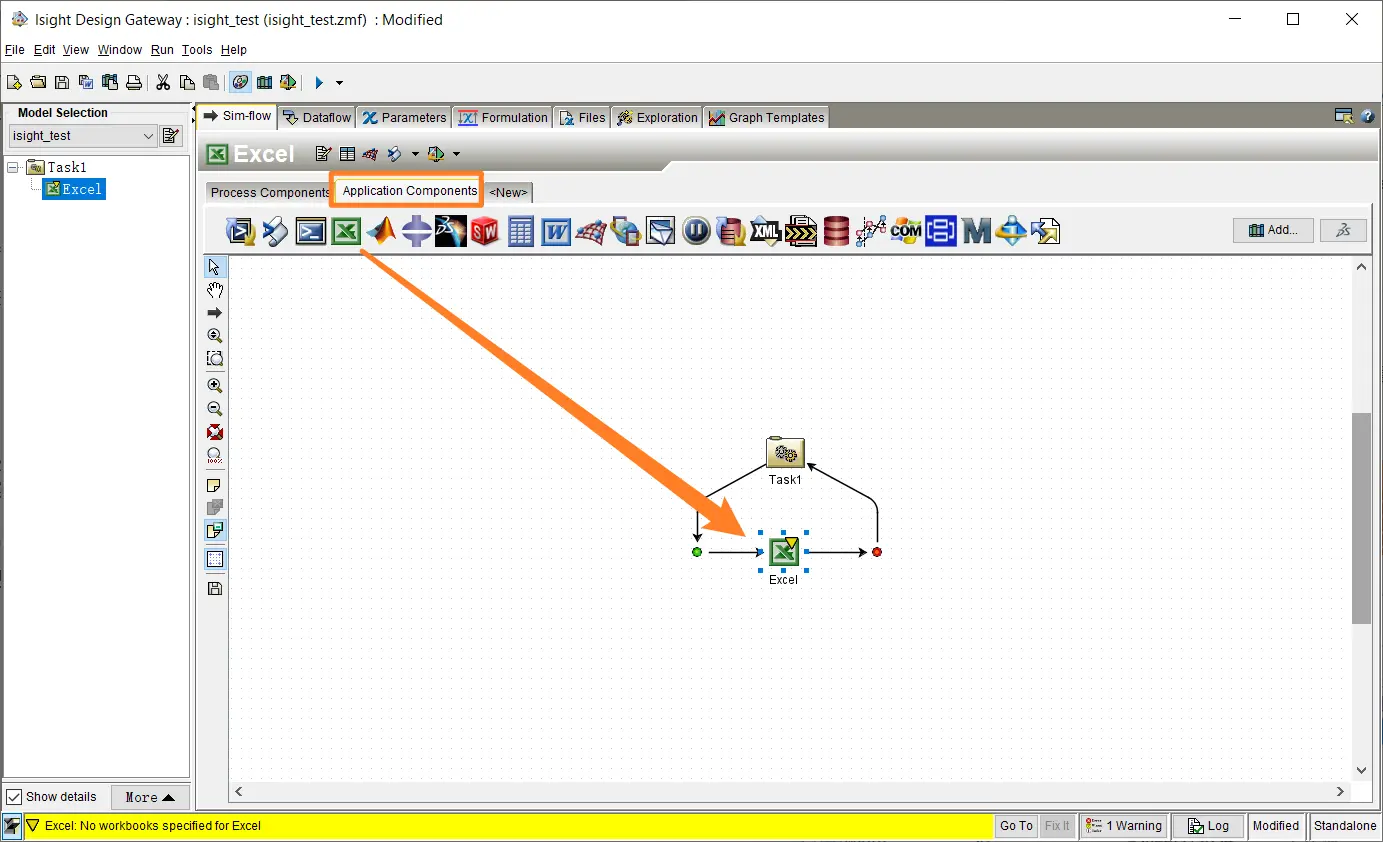The image size is (1383, 842).
Task: Select the XML component icon
Action: click(x=765, y=232)
